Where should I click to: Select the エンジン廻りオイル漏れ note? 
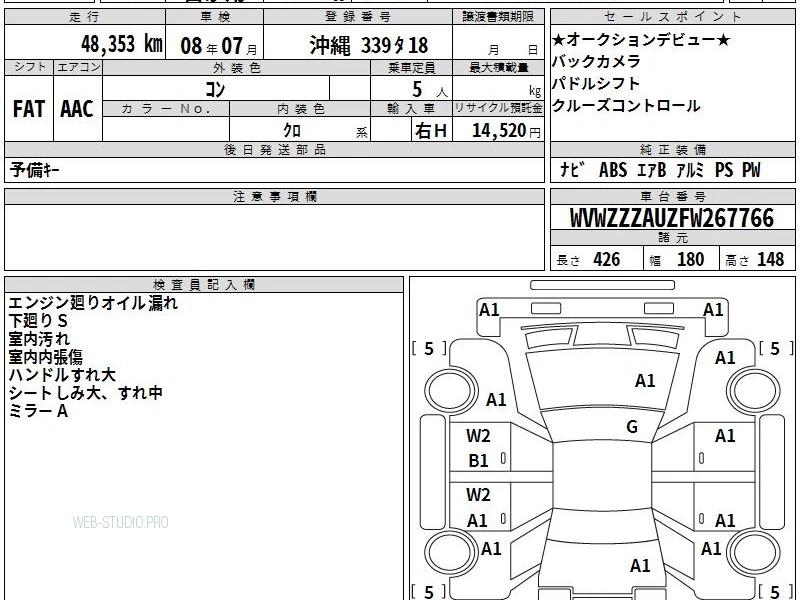[x=93, y=303]
